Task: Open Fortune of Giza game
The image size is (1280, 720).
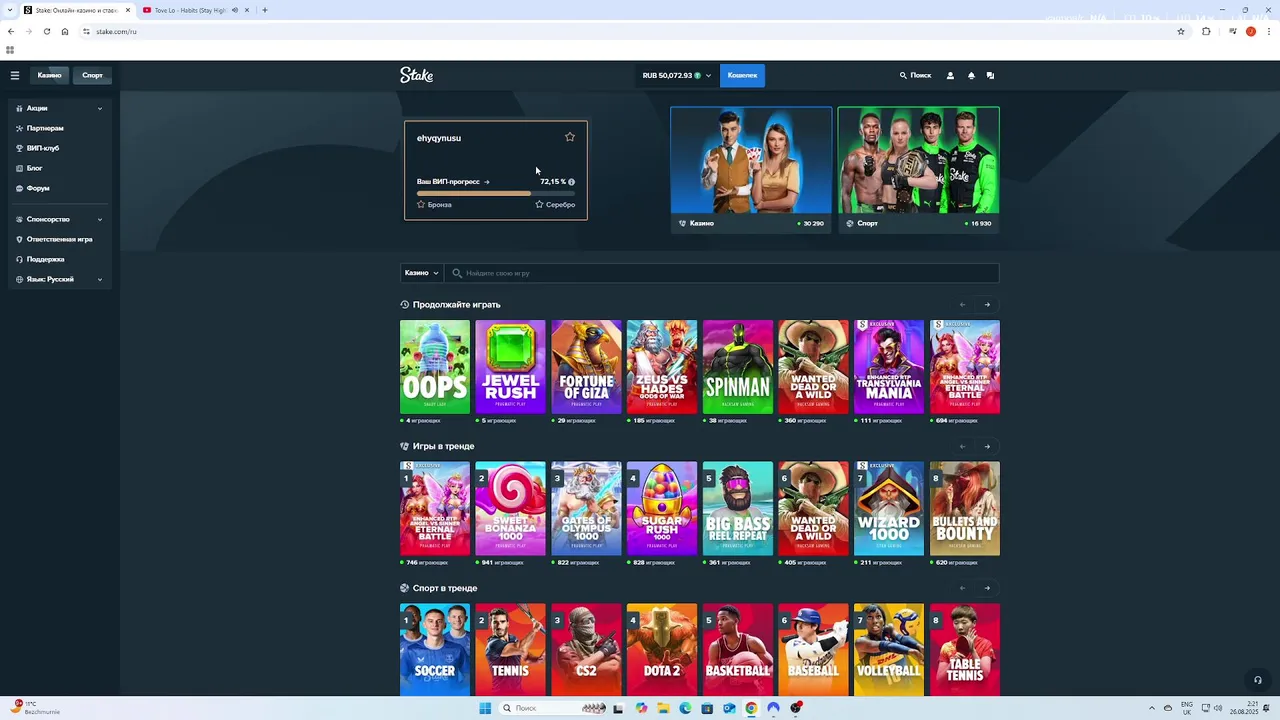Action: 586,367
